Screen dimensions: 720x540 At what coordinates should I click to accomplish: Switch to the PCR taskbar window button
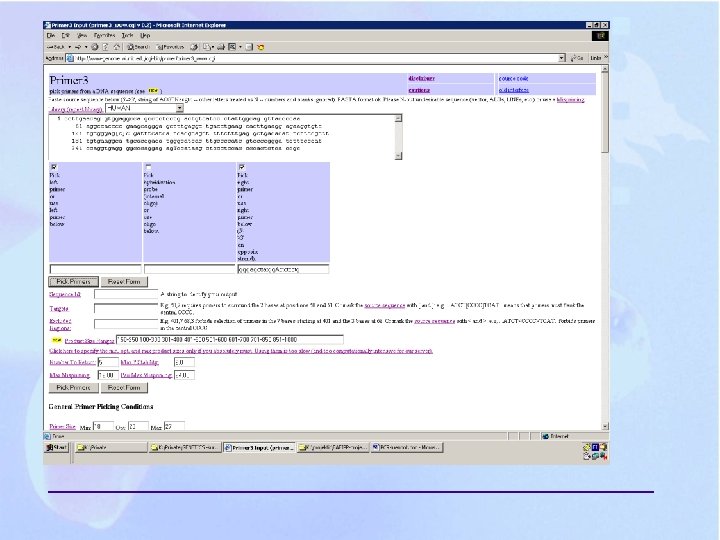(406, 447)
